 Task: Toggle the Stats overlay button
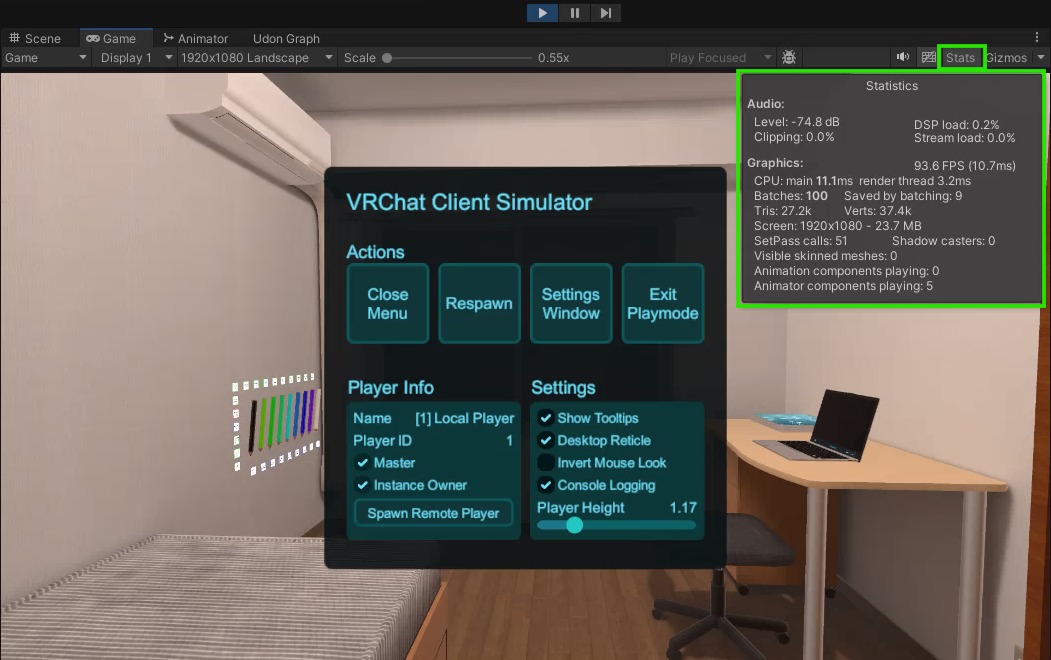coord(961,58)
